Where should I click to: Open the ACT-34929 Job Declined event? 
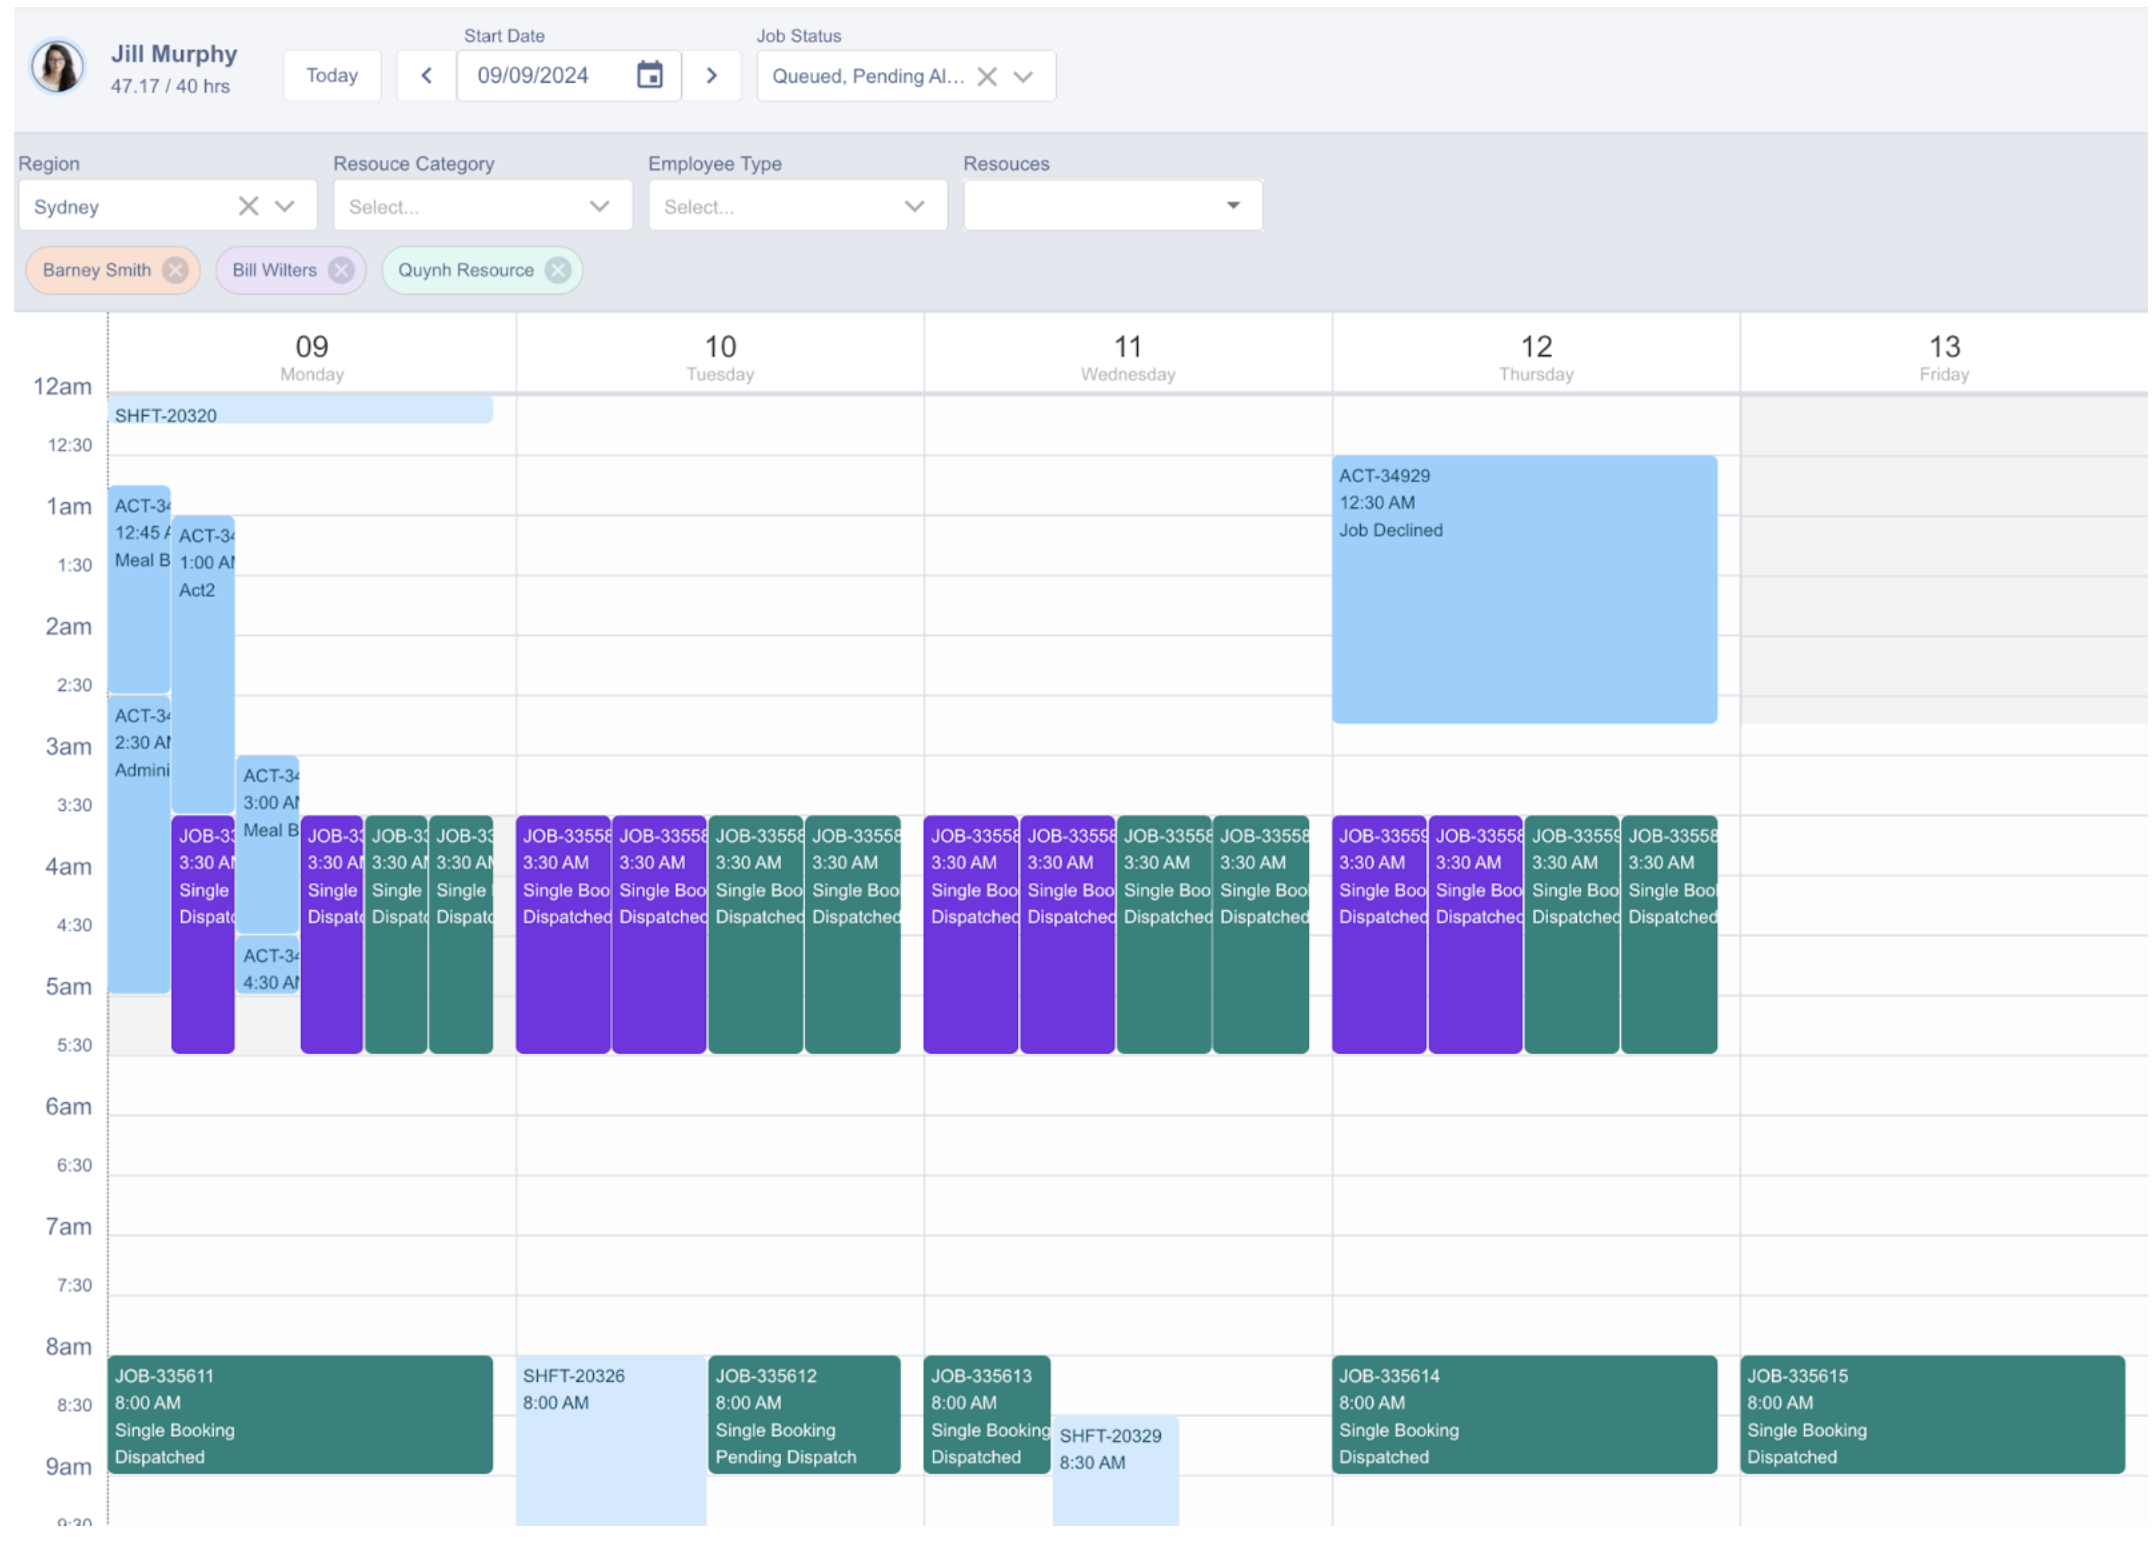pos(1523,590)
